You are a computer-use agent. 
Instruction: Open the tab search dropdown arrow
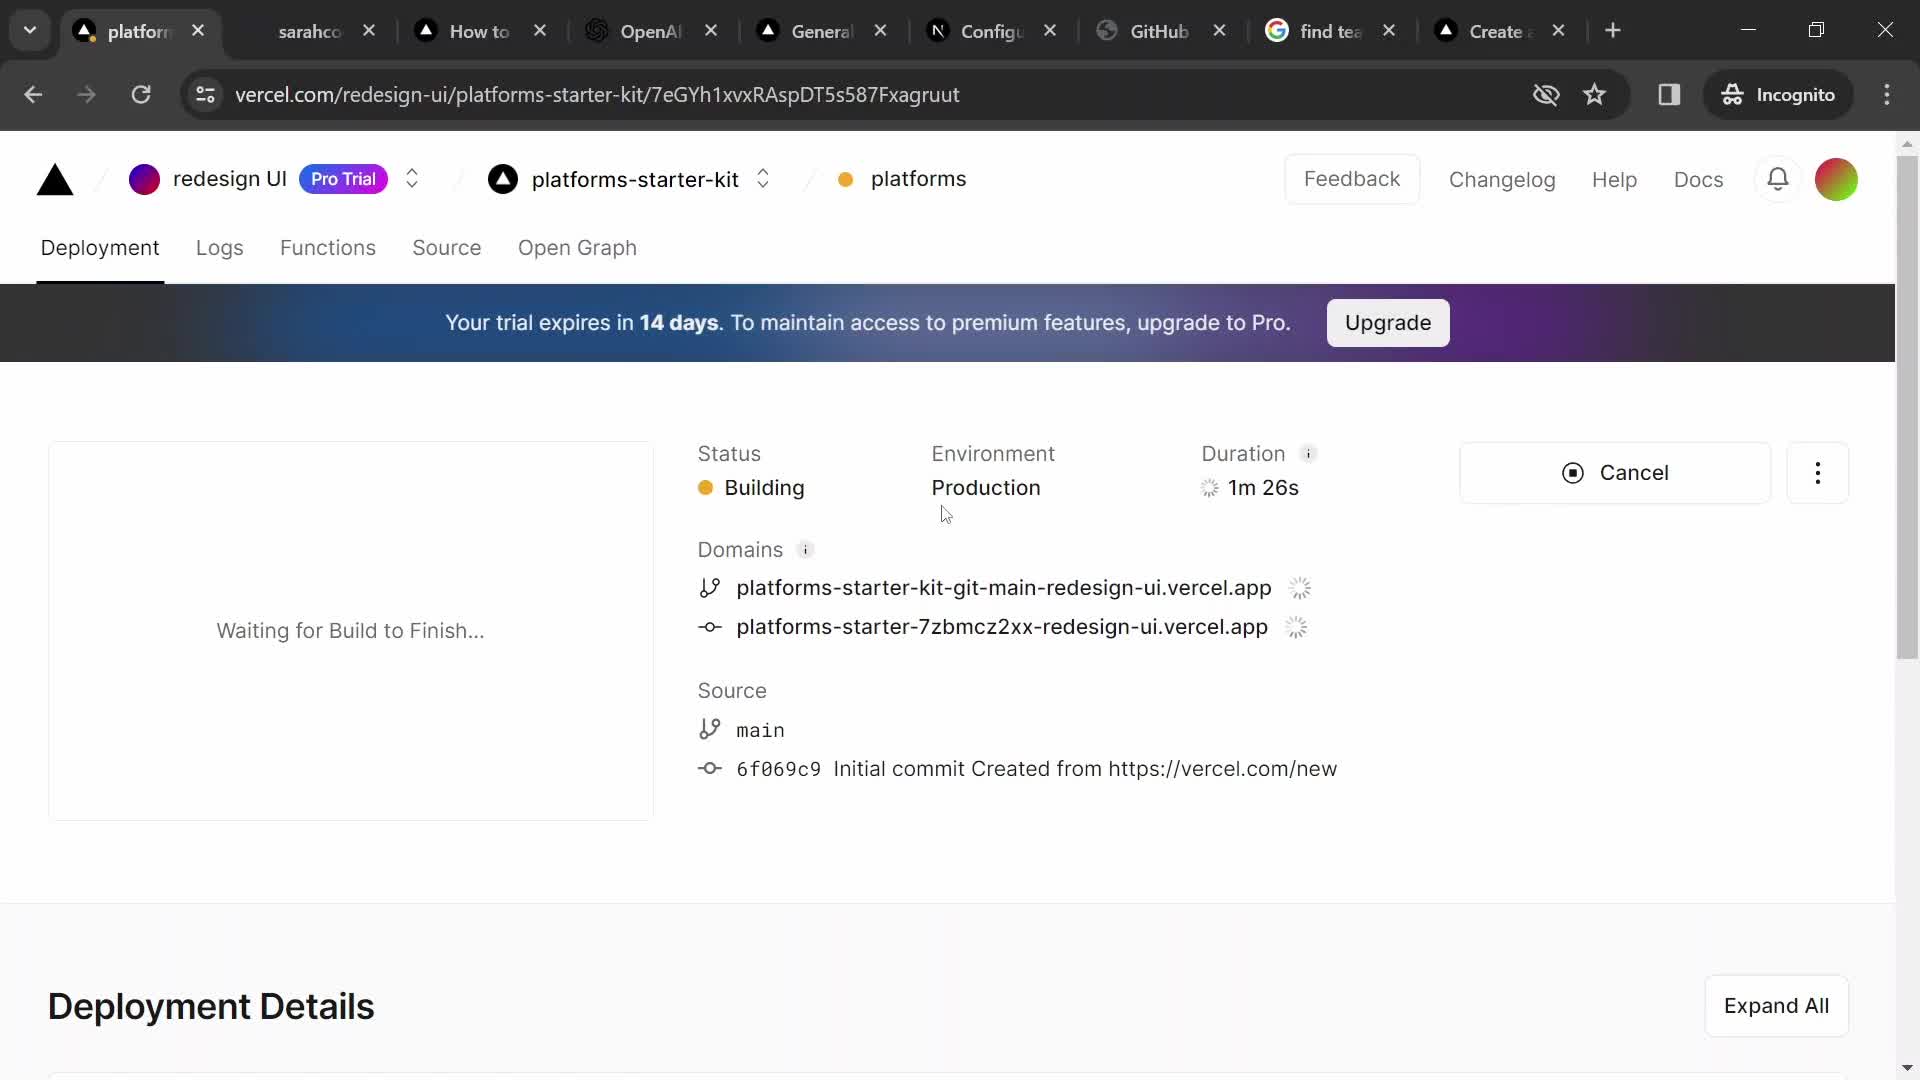(30, 31)
